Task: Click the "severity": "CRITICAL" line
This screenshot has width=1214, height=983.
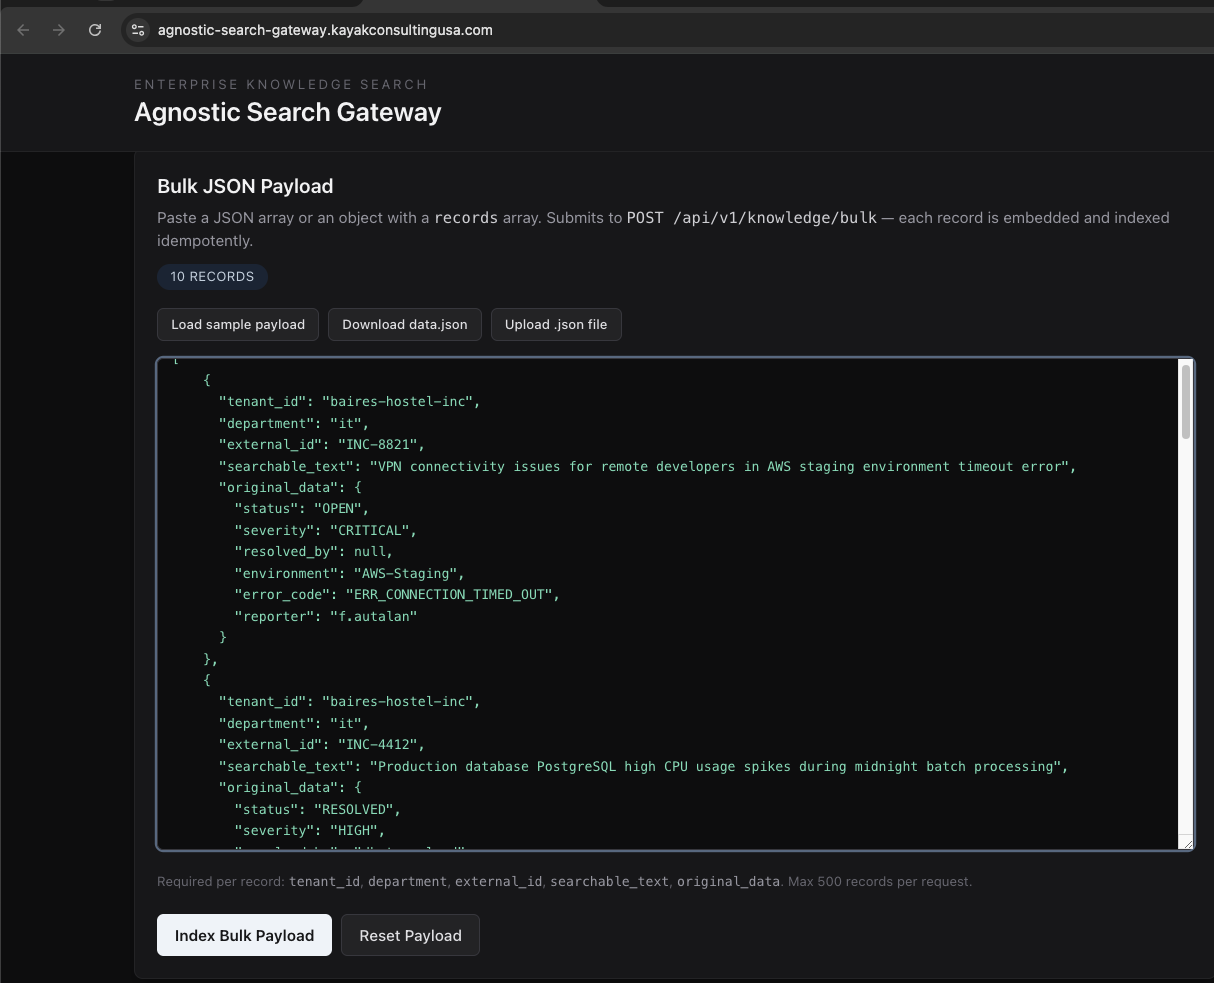Action: pyautogui.click(x=325, y=530)
